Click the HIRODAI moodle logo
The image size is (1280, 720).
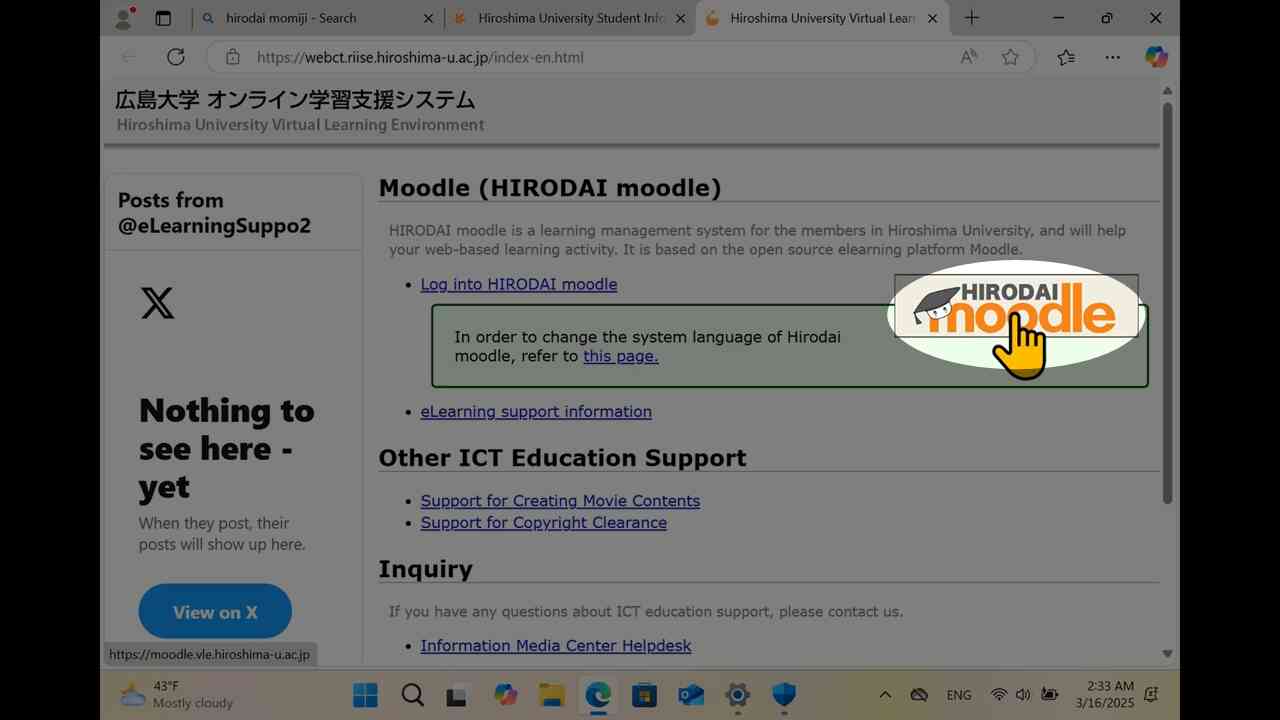pyautogui.click(x=1016, y=306)
